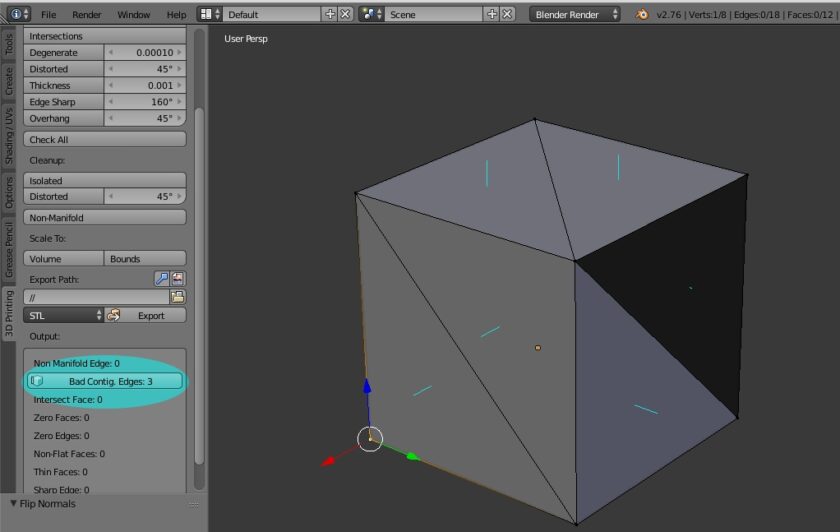Open the Blender Render engine dropdown

[575, 15]
